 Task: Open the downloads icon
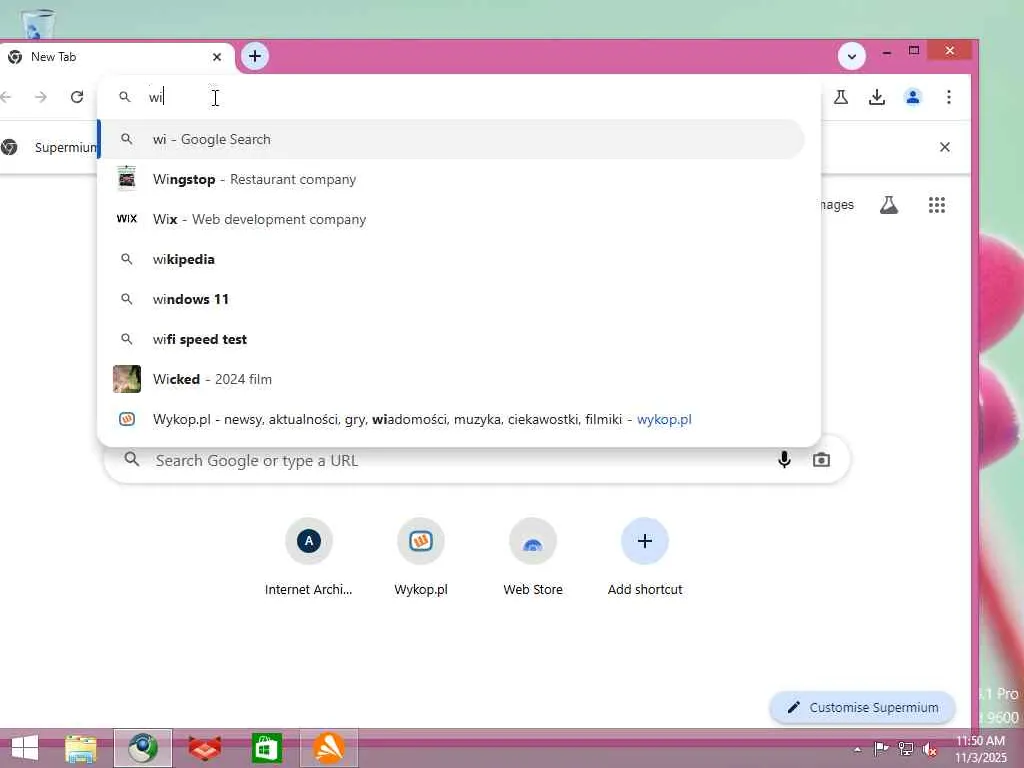click(877, 97)
